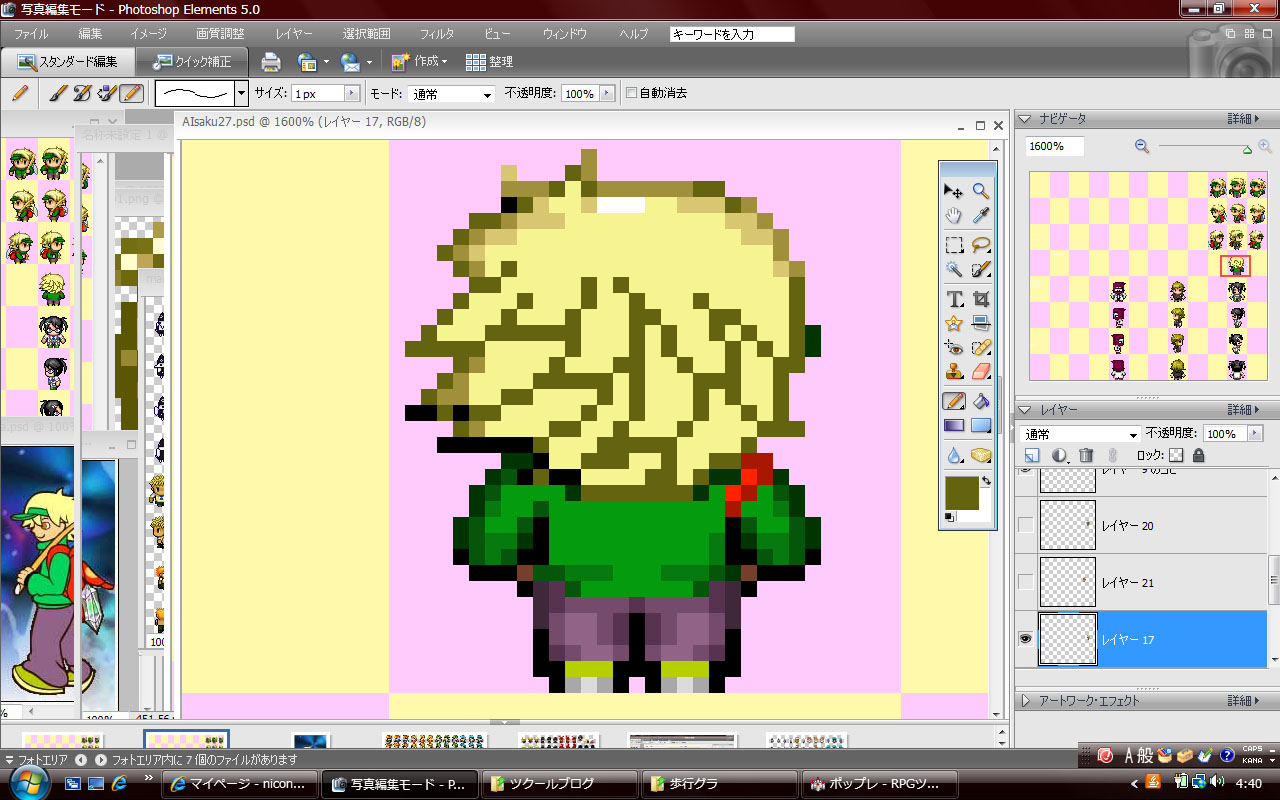Toggle lock all padlock in Layers panel

[x=1198, y=455]
